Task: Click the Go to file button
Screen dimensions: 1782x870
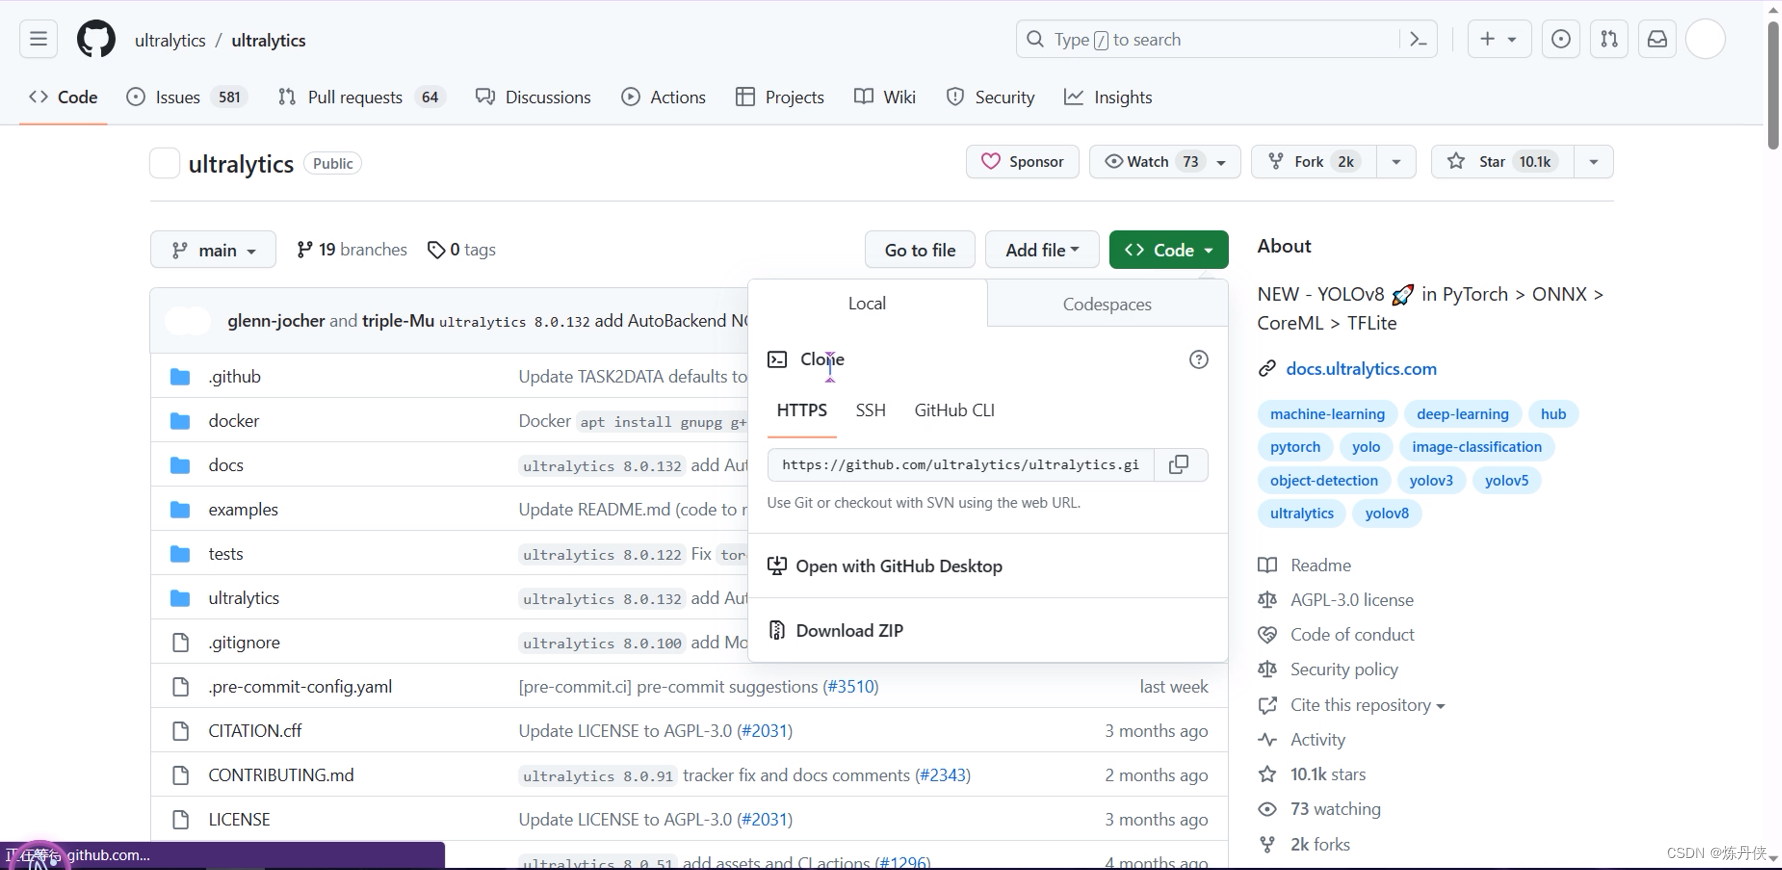Action: (x=920, y=250)
